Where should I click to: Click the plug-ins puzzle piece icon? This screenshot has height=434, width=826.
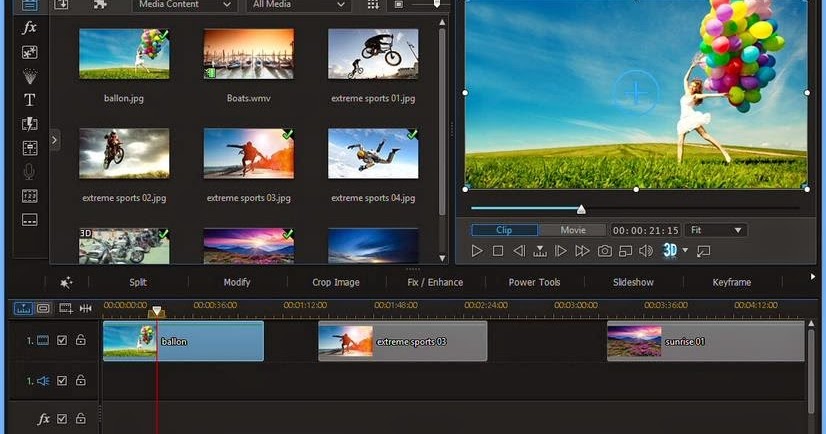[100, 5]
